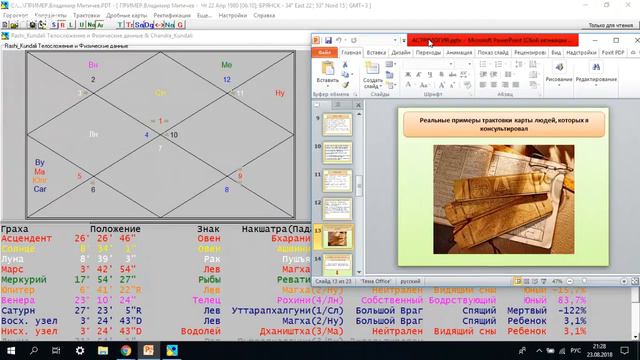
Task: Open the Drawing (Рисование) dropdown
Action: pos(559,73)
